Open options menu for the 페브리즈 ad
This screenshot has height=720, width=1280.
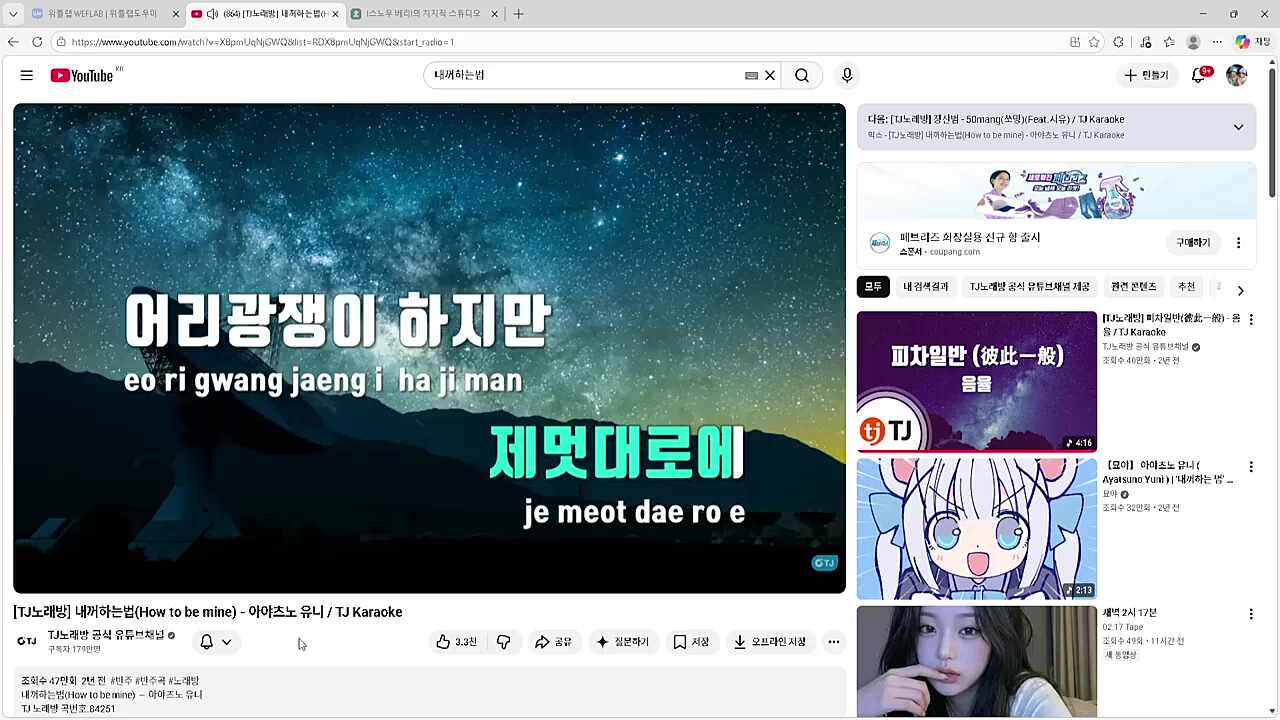[1238, 243]
